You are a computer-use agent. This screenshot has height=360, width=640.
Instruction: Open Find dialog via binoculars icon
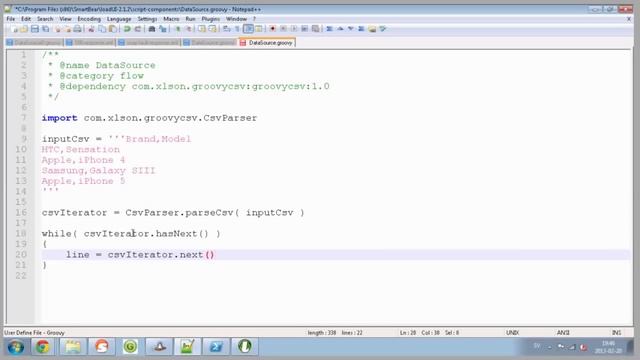(x=152, y=29)
